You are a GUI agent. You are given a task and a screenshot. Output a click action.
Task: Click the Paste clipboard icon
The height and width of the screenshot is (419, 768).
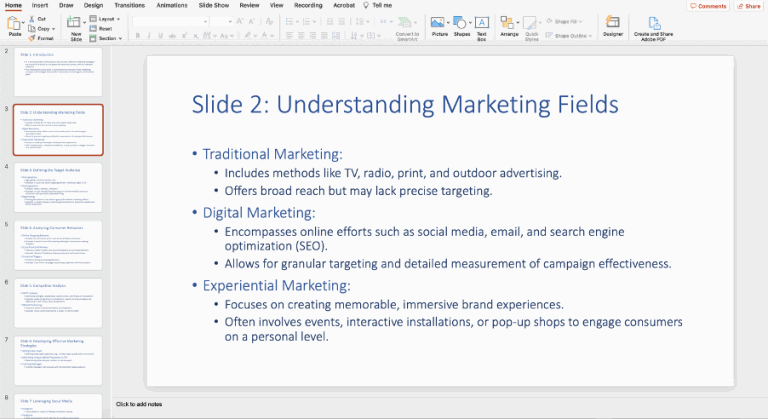pyautogui.click(x=15, y=23)
